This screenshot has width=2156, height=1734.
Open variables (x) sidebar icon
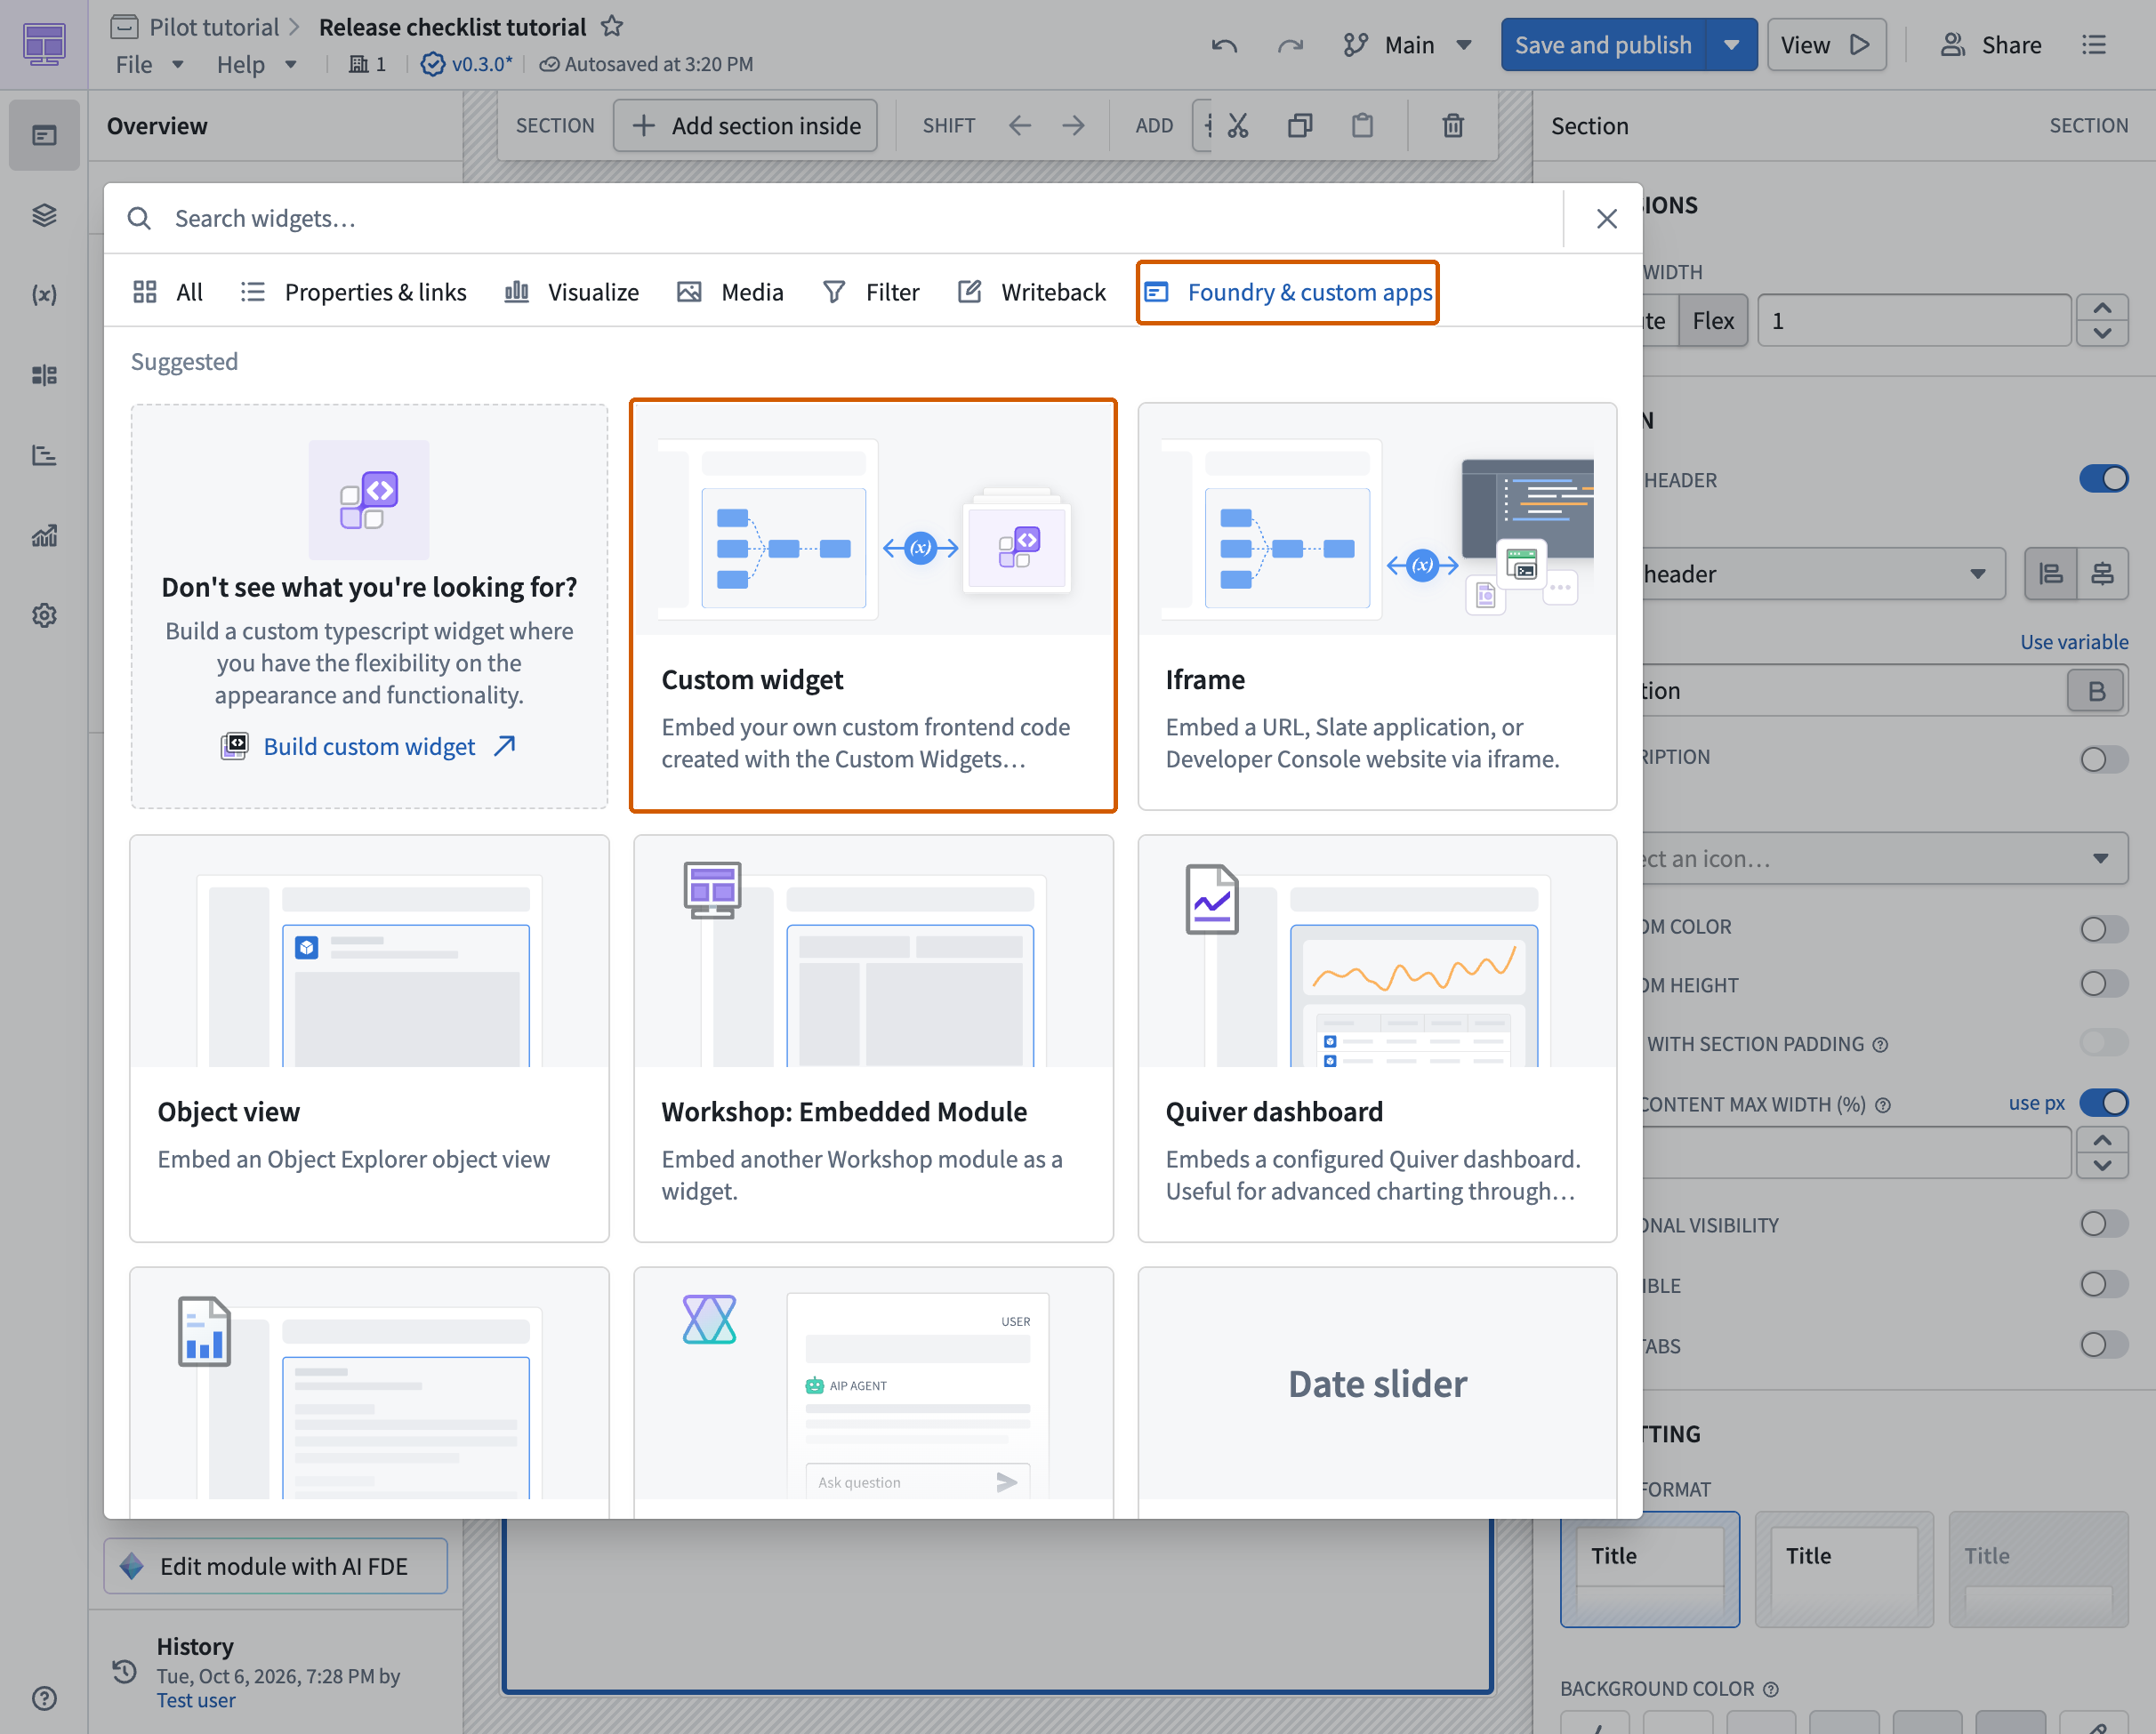pos(44,295)
